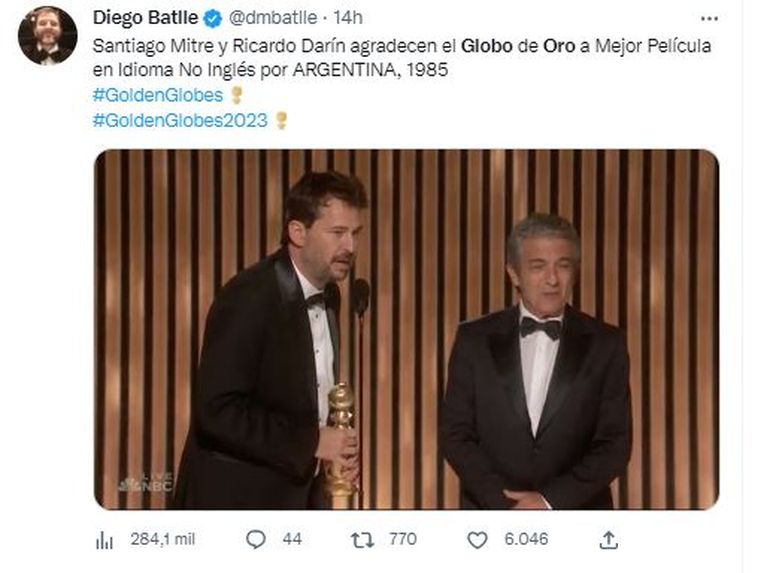770x573 pixels.
Task: Open the tweet's more options menu
Action: coord(709,18)
